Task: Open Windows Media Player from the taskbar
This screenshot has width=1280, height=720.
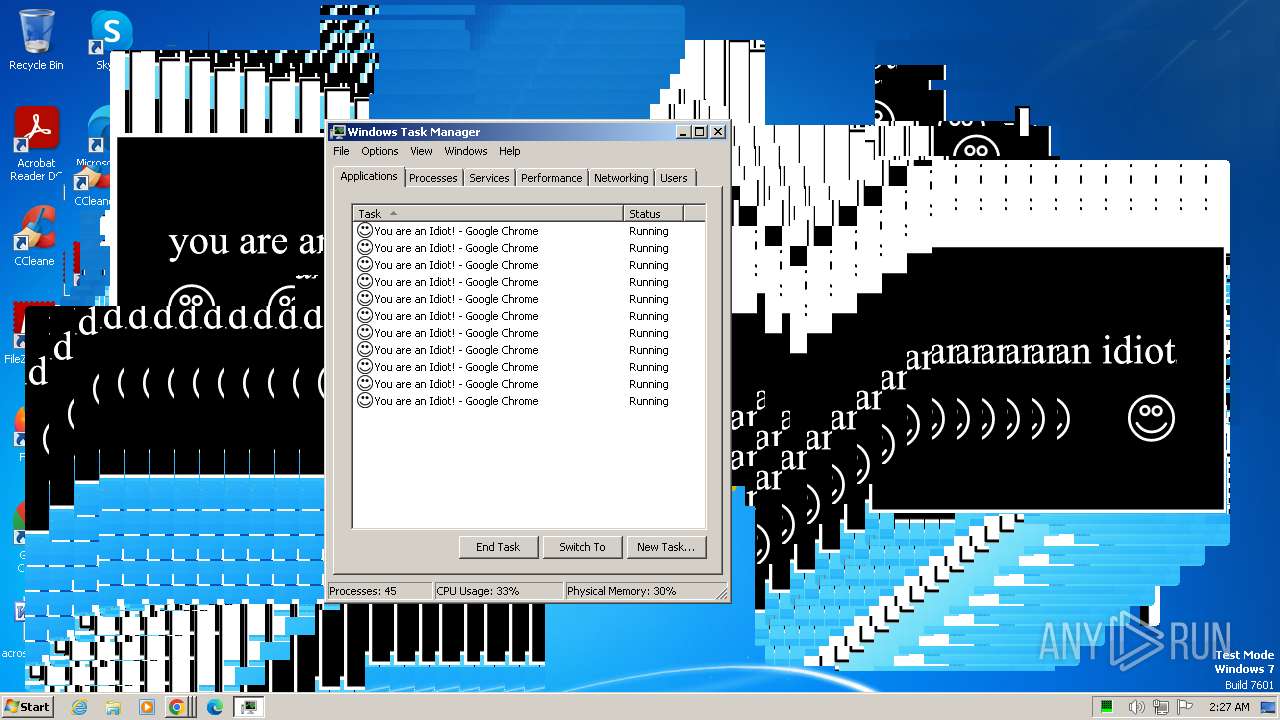Action: [147, 707]
